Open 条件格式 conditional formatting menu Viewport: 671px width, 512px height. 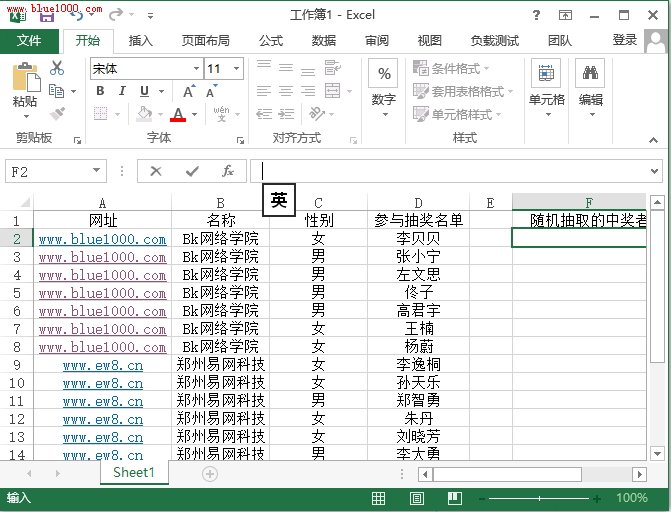[451, 68]
